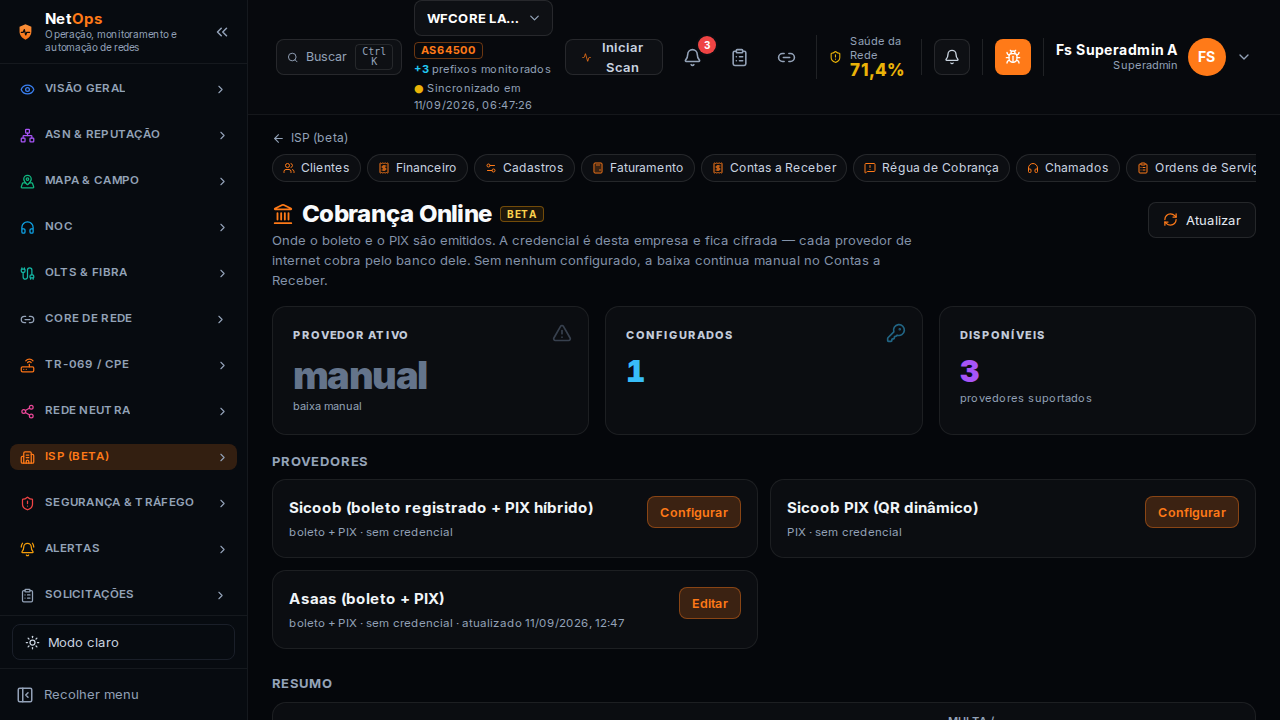Click the eye icon for Visão Geral
1280x720 pixels.
tap(28, 89)
